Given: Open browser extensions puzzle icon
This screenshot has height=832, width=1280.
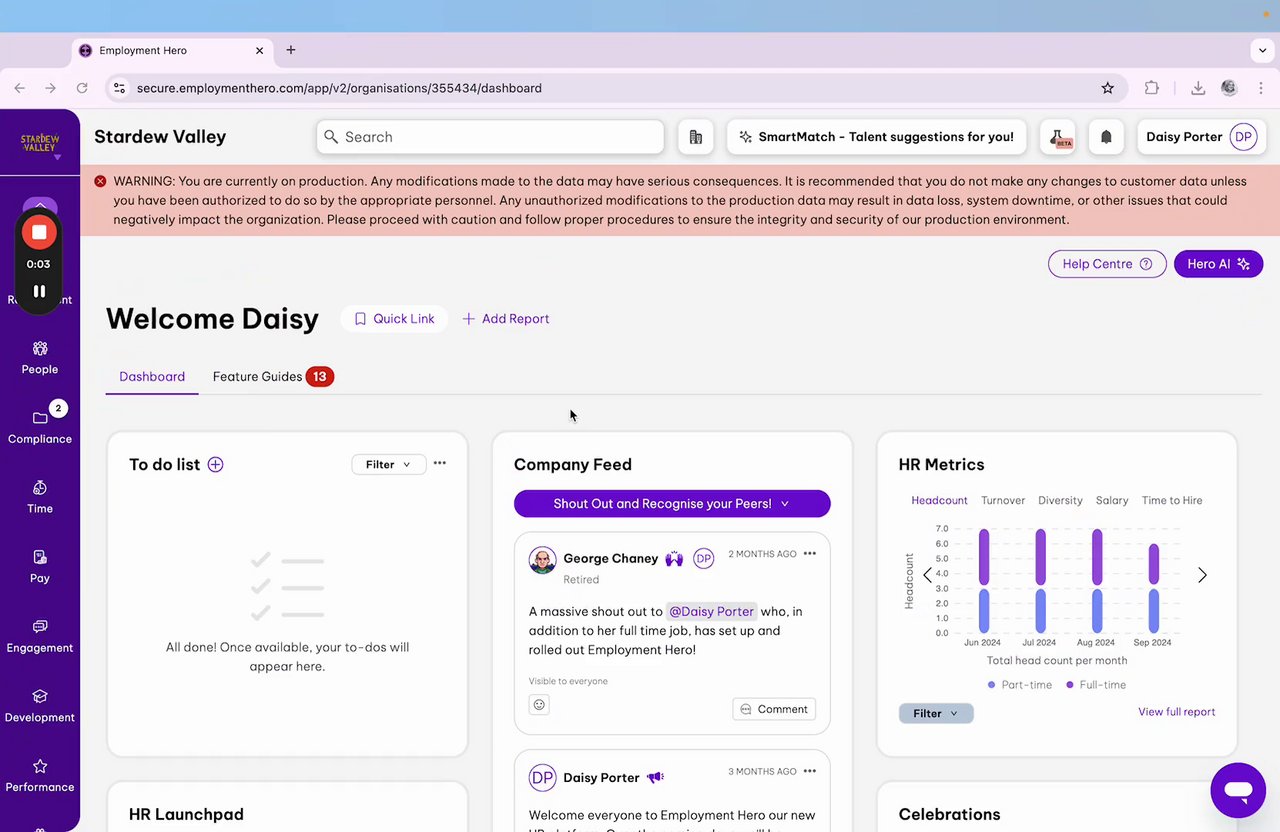Looking at the screenshot, I should pos(1152,88).
